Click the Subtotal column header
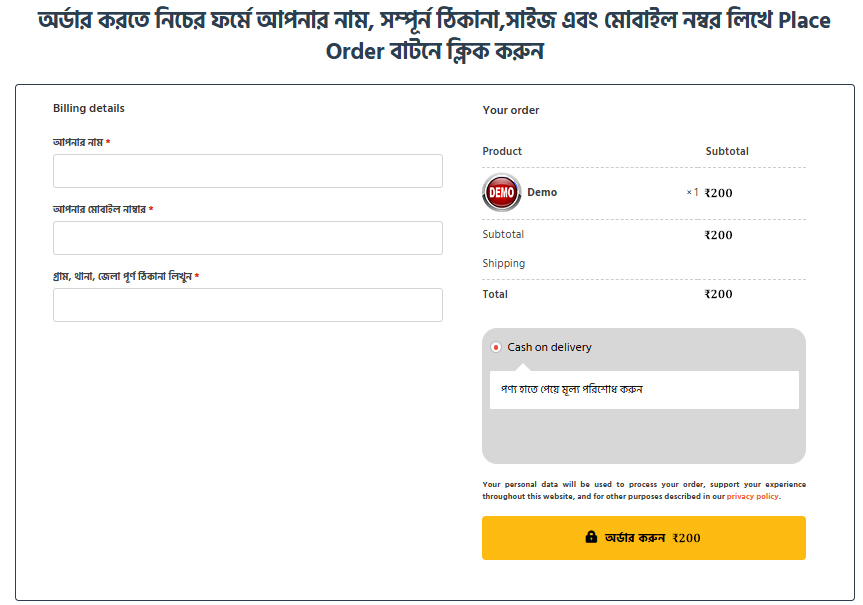Screen dimensions: 863x605 [x=727, y=151]
